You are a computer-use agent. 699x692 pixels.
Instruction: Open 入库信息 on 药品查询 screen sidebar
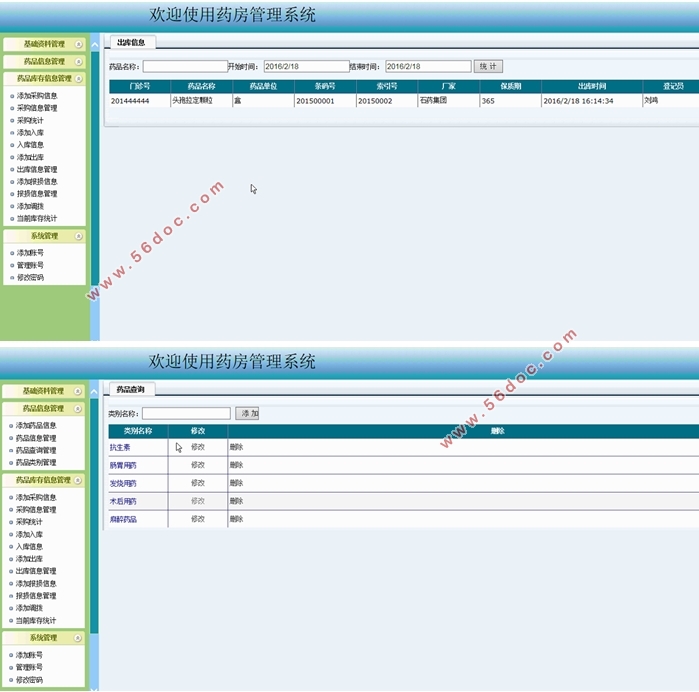29,546
